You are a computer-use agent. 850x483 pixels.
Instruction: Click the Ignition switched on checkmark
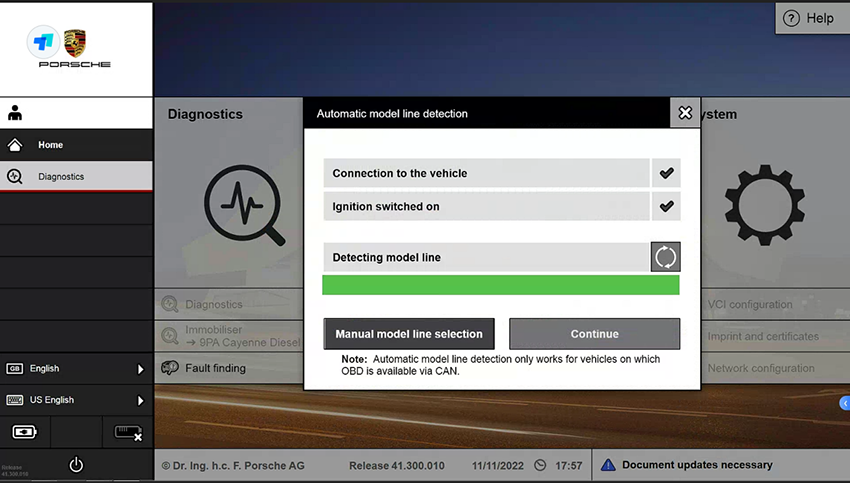point(666,206)
